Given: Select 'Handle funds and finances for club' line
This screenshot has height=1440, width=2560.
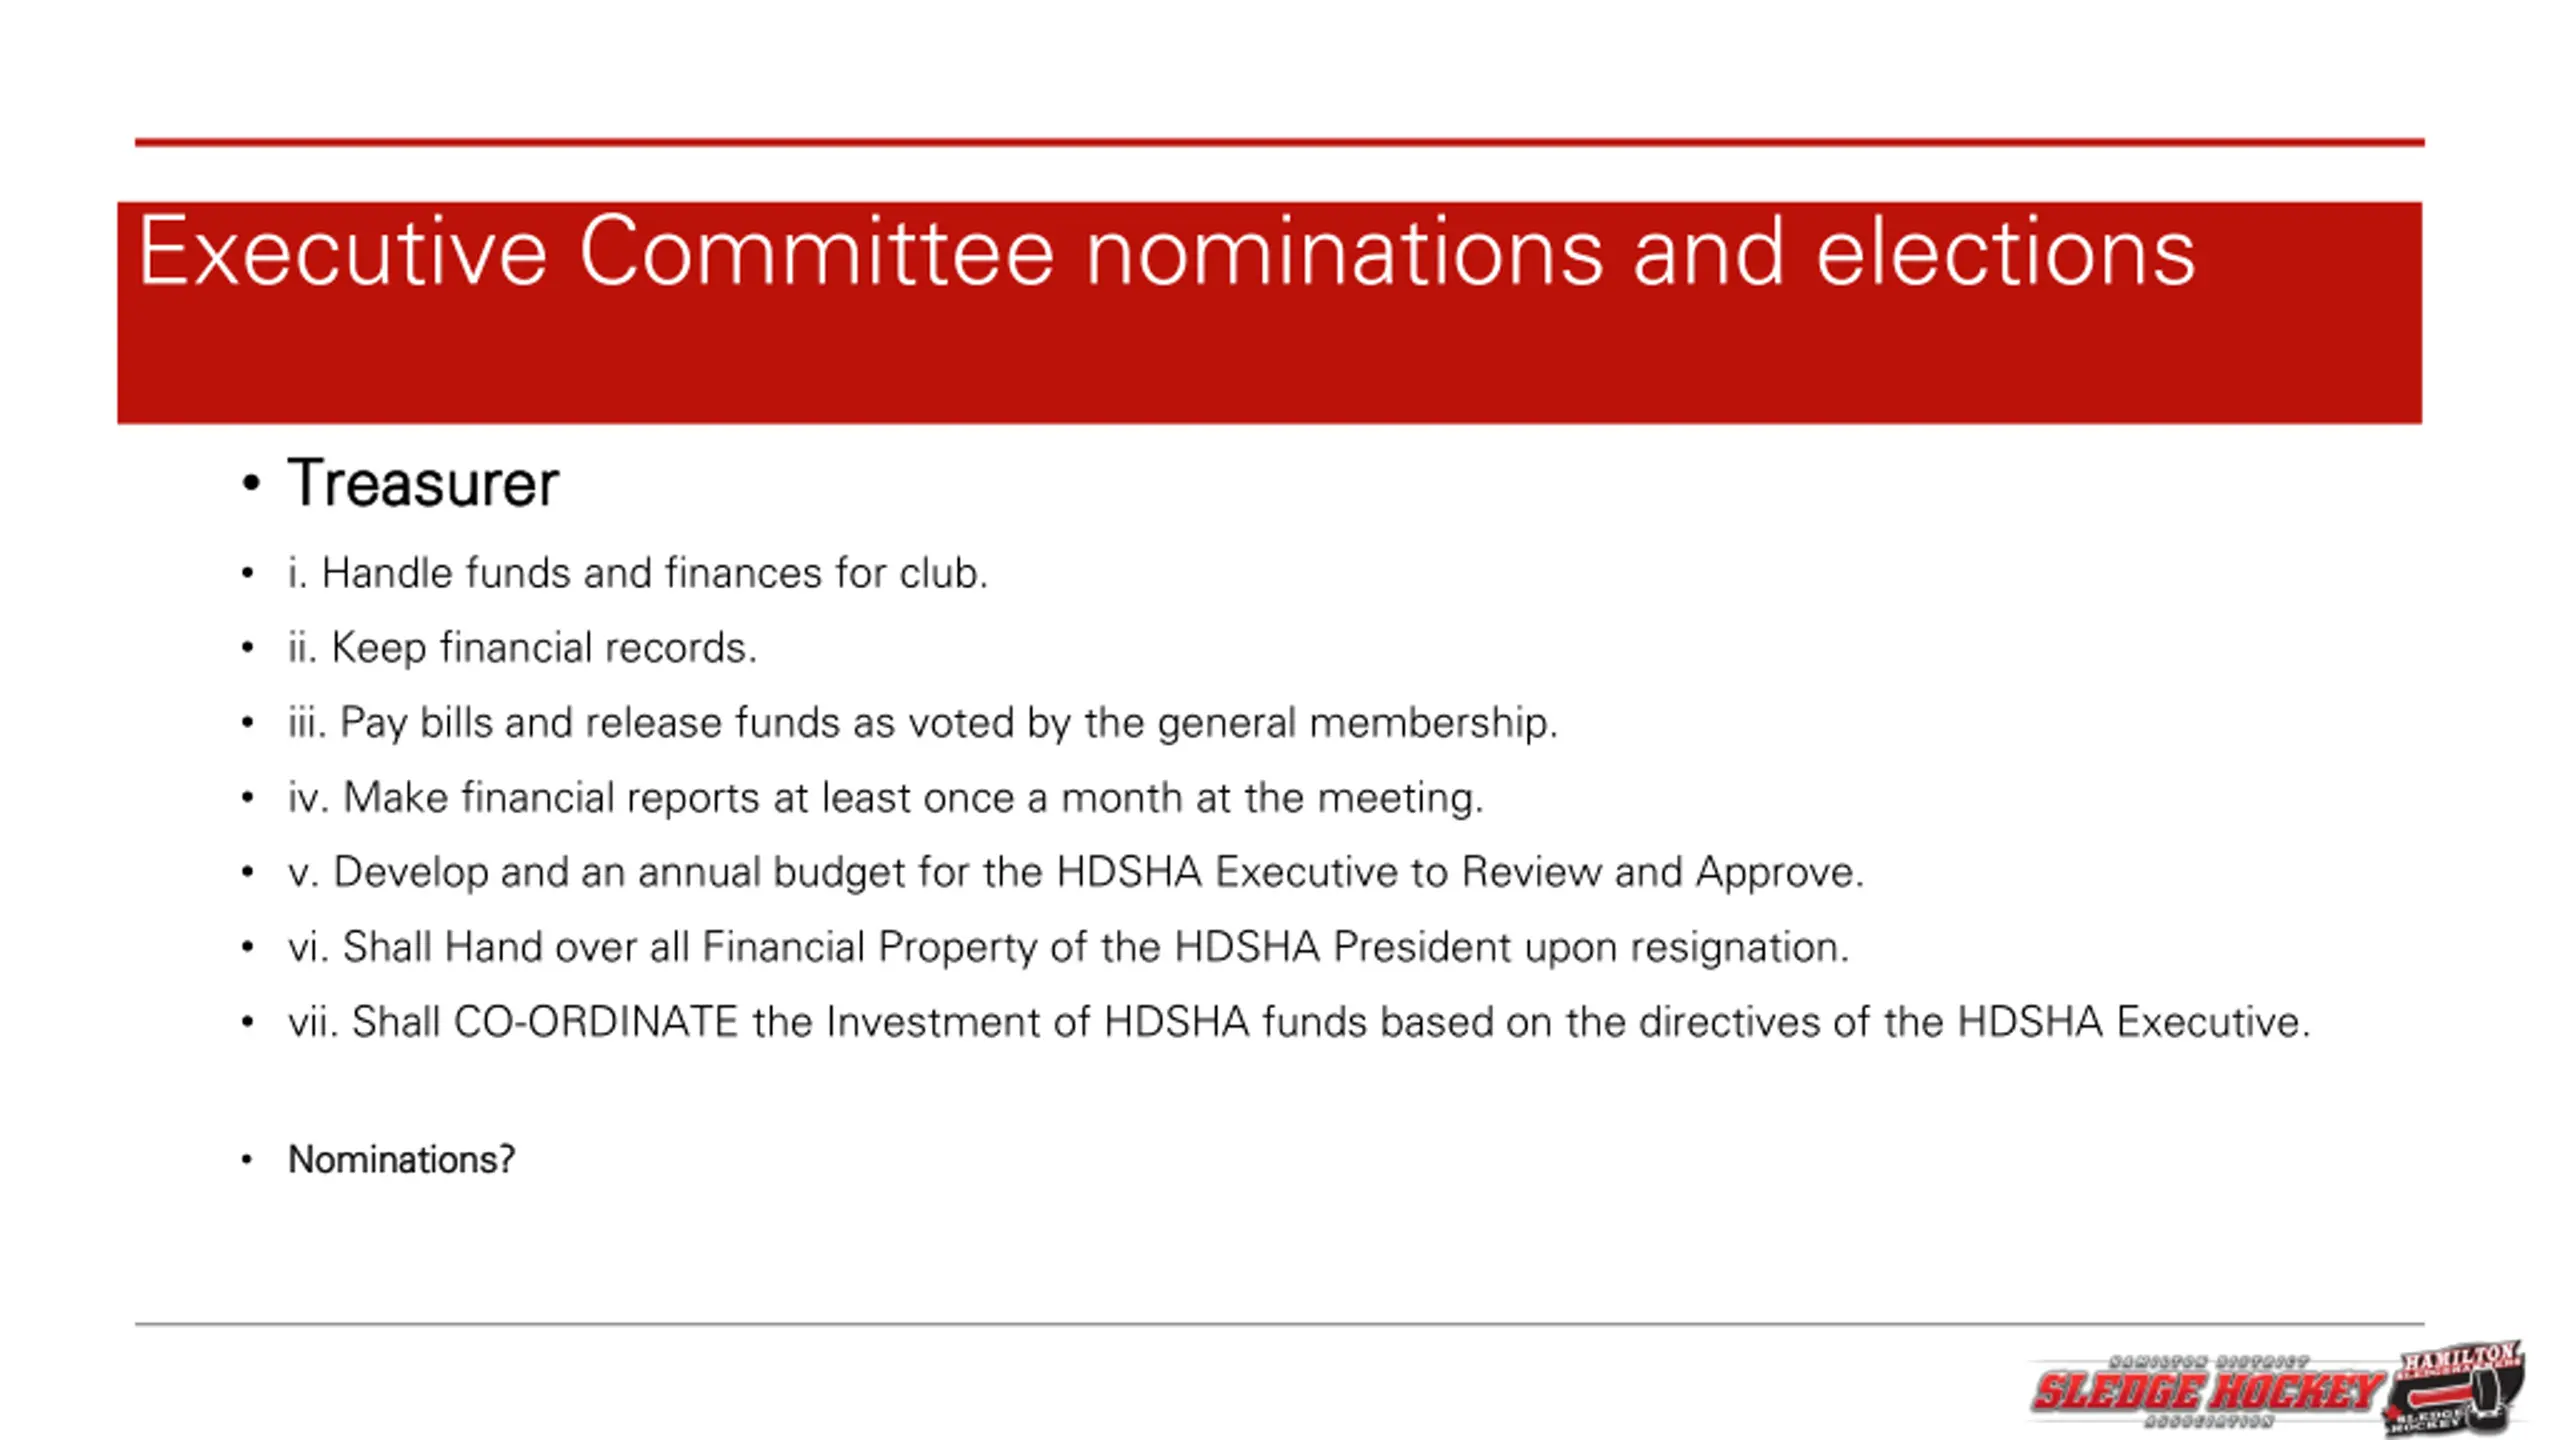Looking at the screenshot, I should [x=638, y=574].
